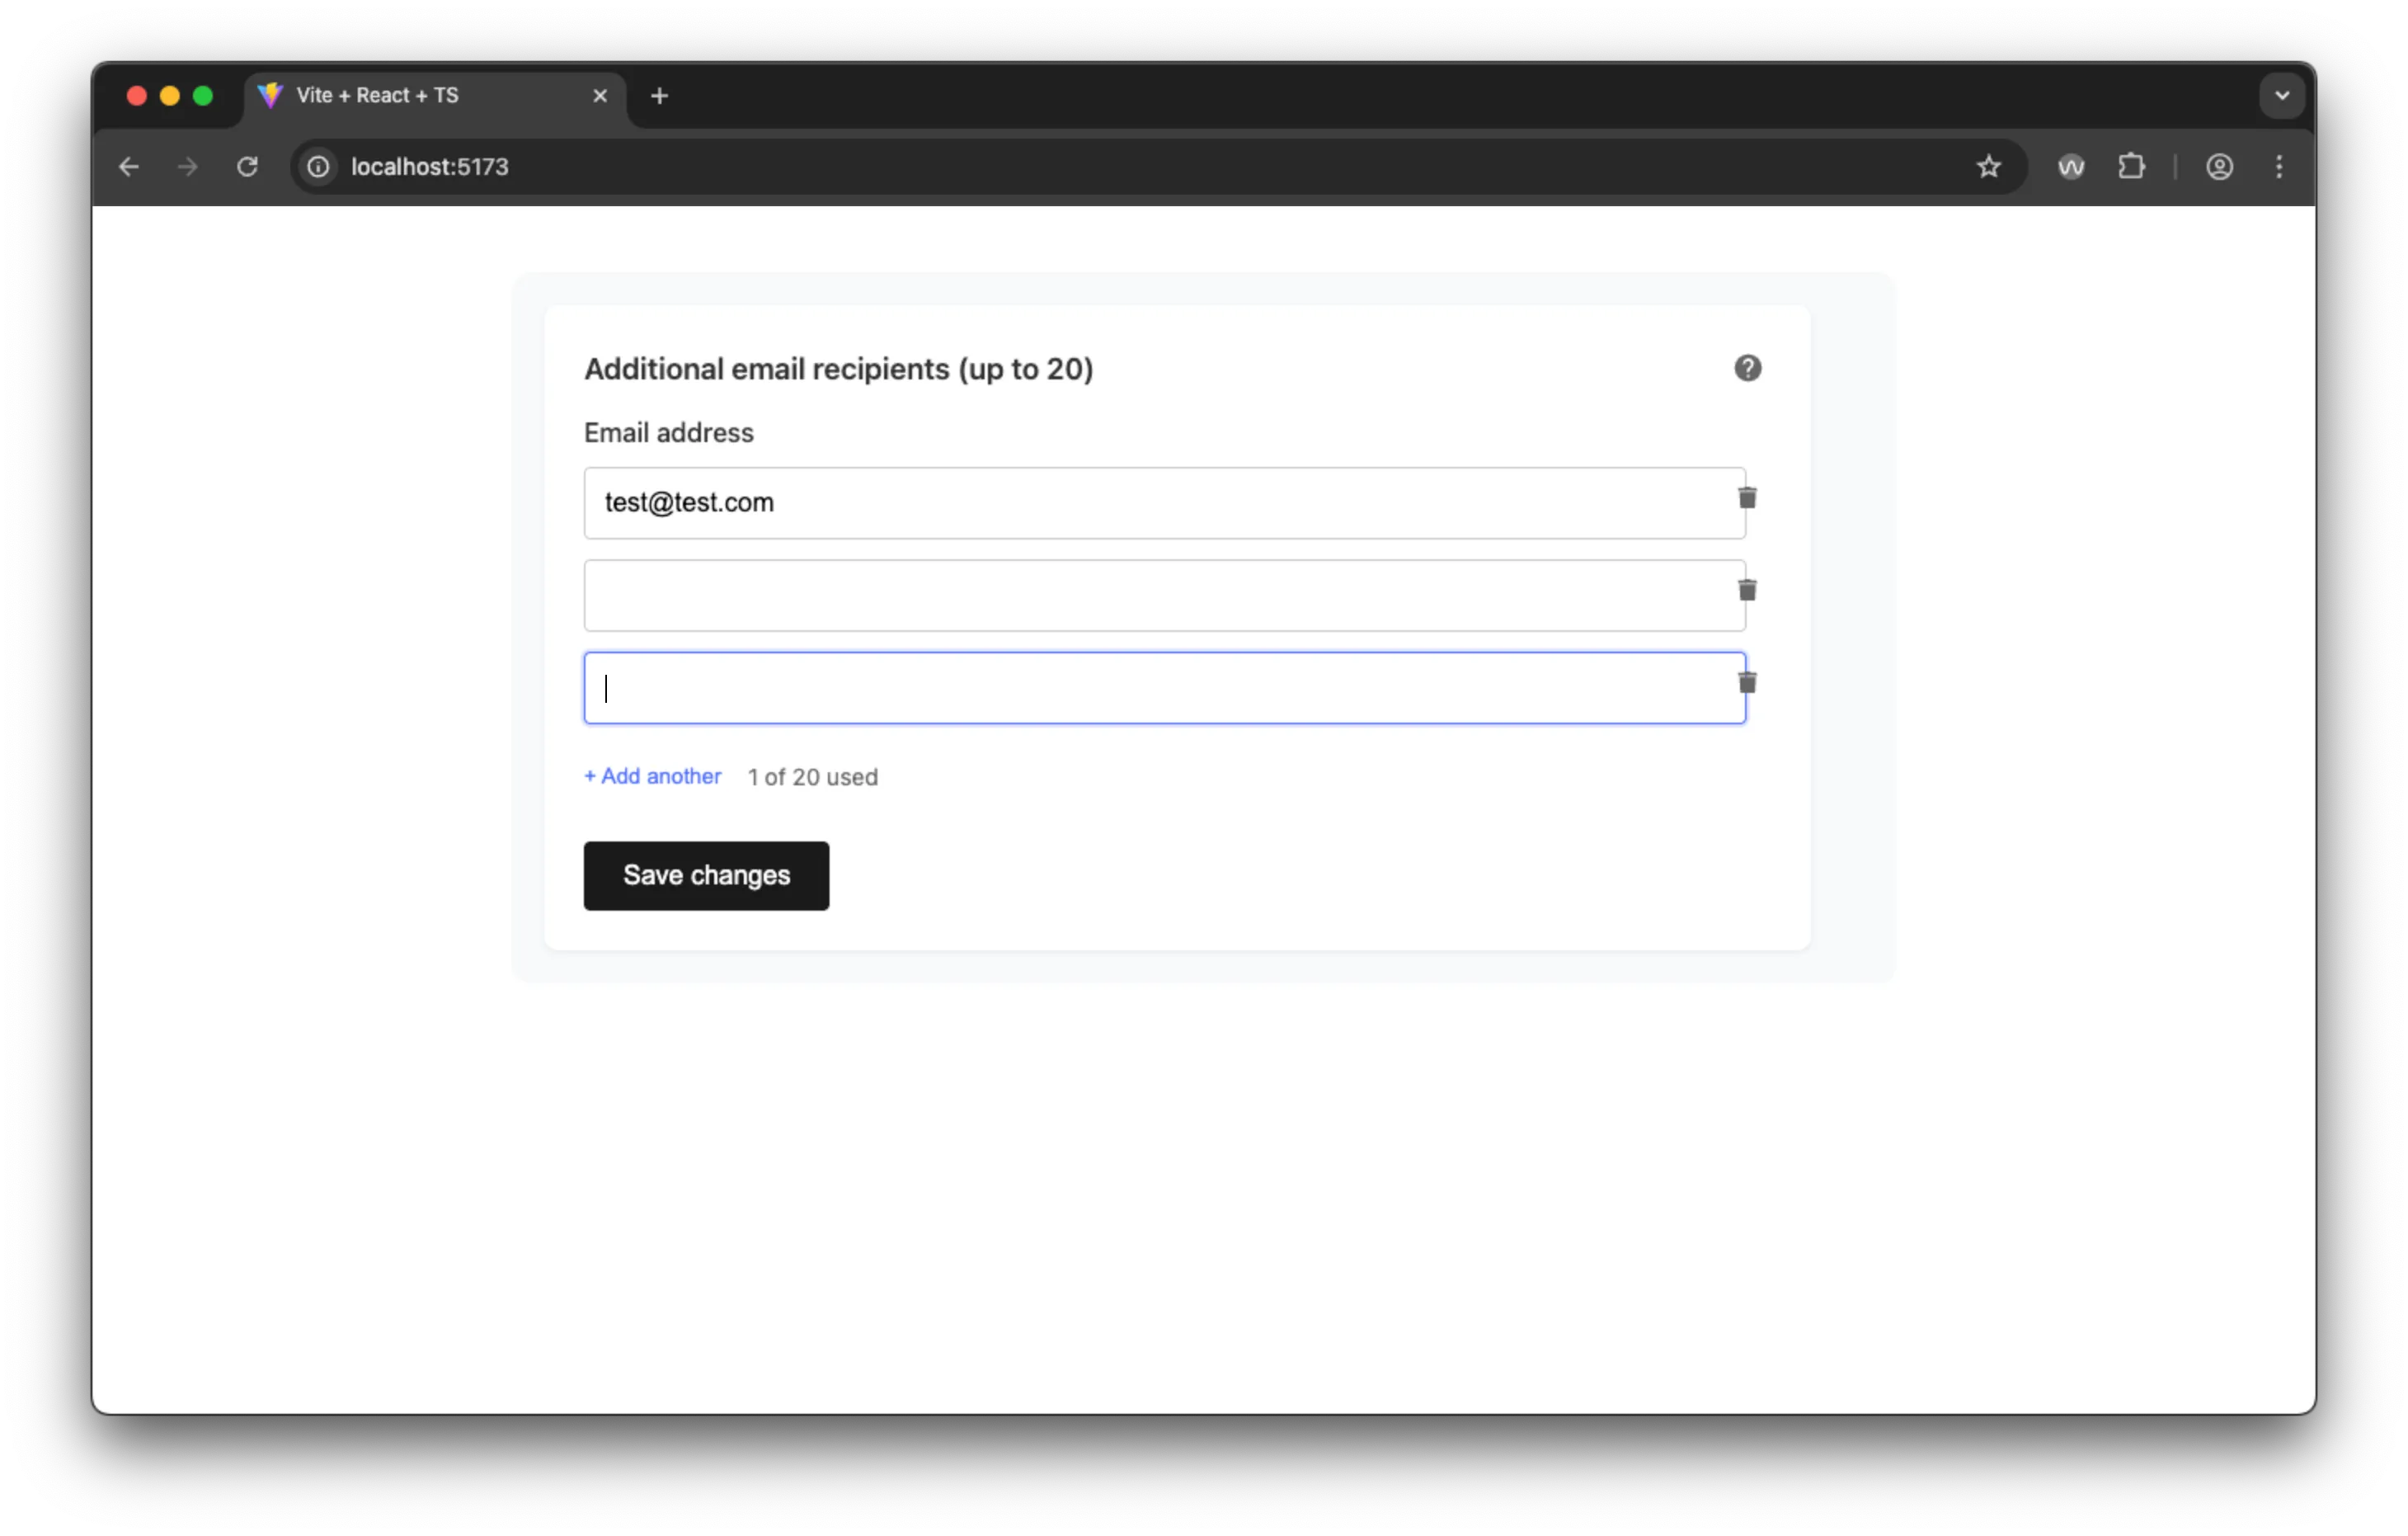
Task: Click inside the test@test.com email field
Action: tap(1000, 503)
